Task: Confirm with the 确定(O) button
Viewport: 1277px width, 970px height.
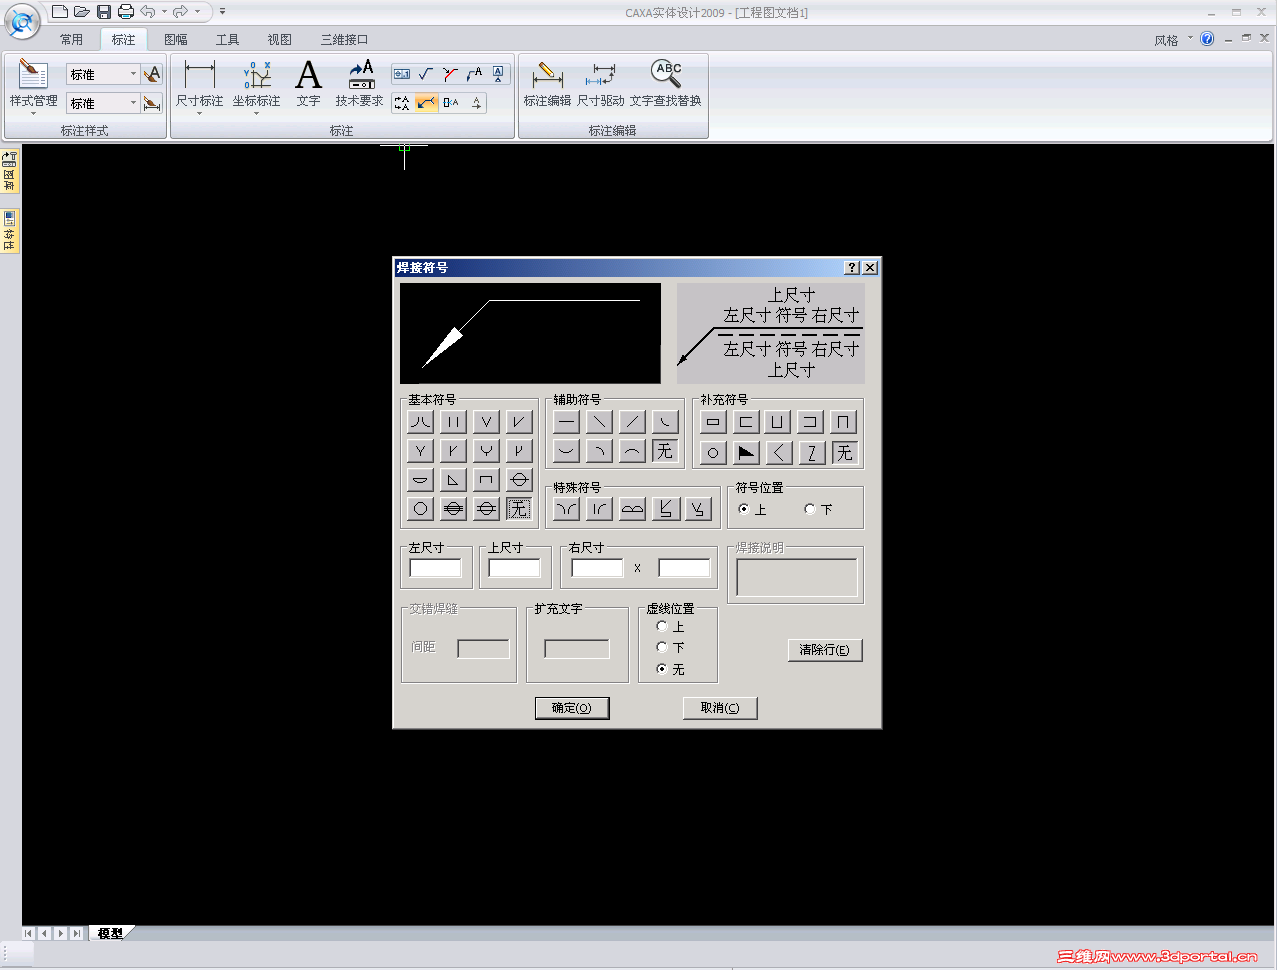Action: pos(572,708)
